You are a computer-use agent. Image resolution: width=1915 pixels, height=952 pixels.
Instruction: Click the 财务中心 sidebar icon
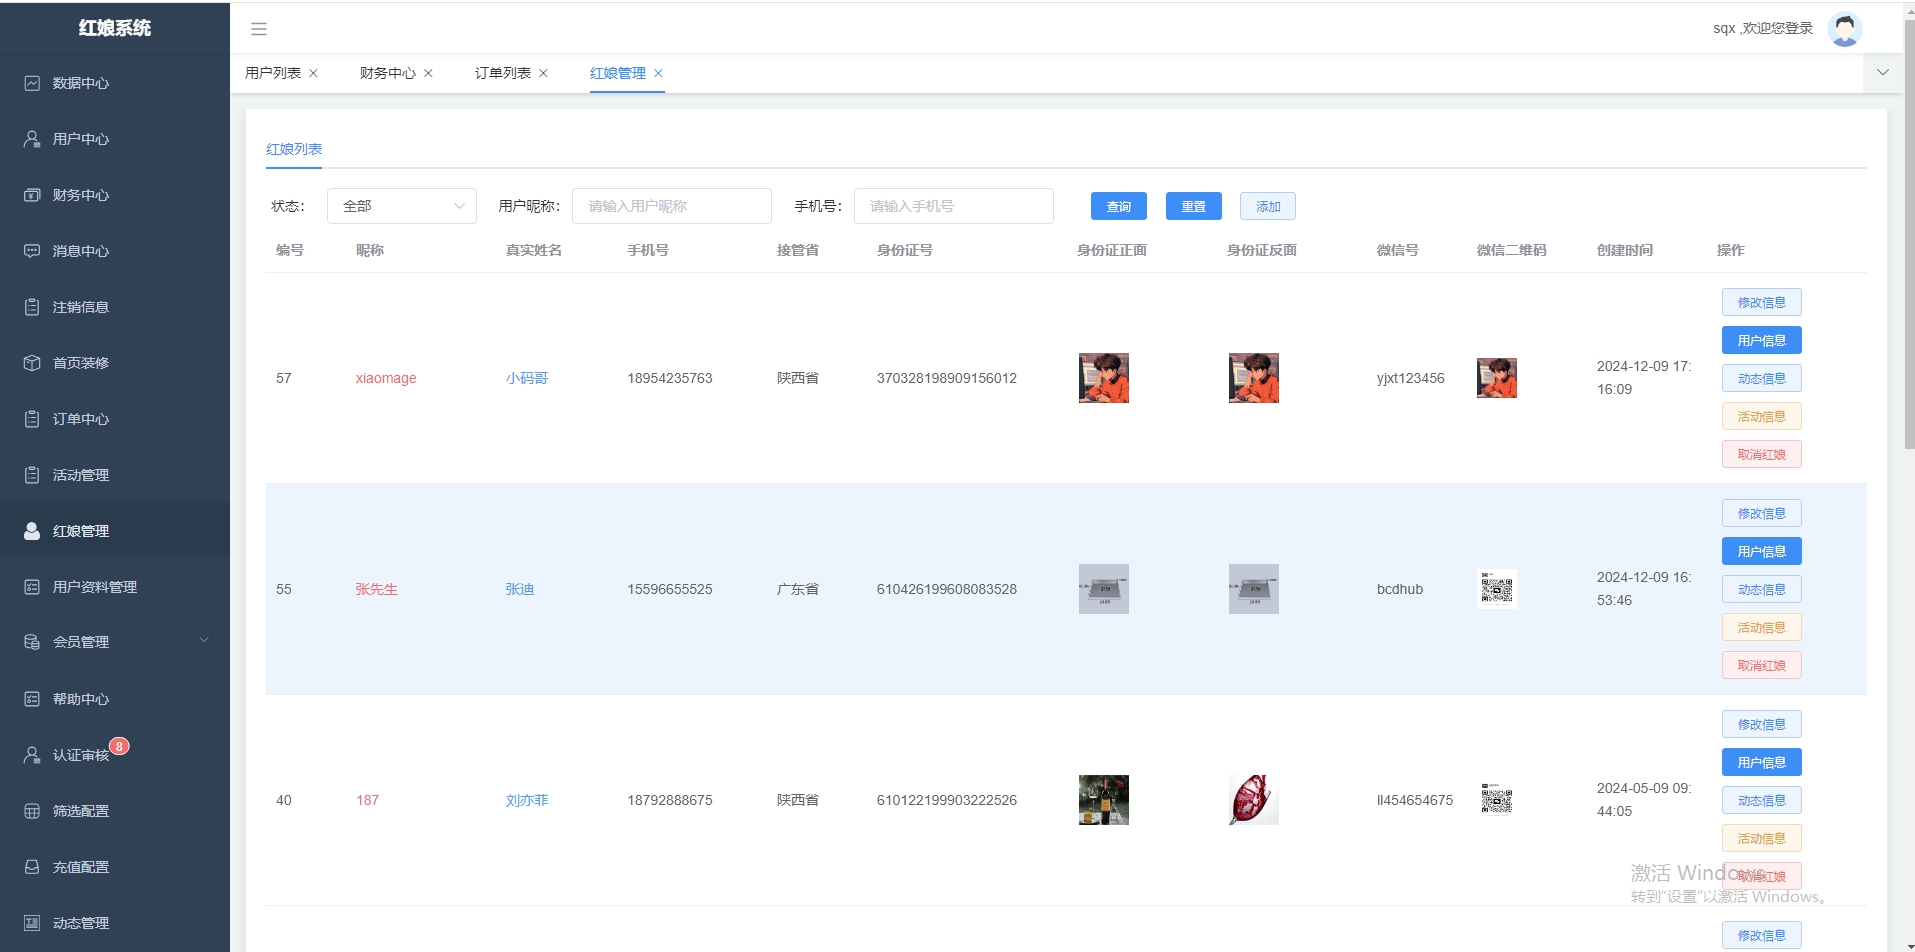tap(32, 195)
